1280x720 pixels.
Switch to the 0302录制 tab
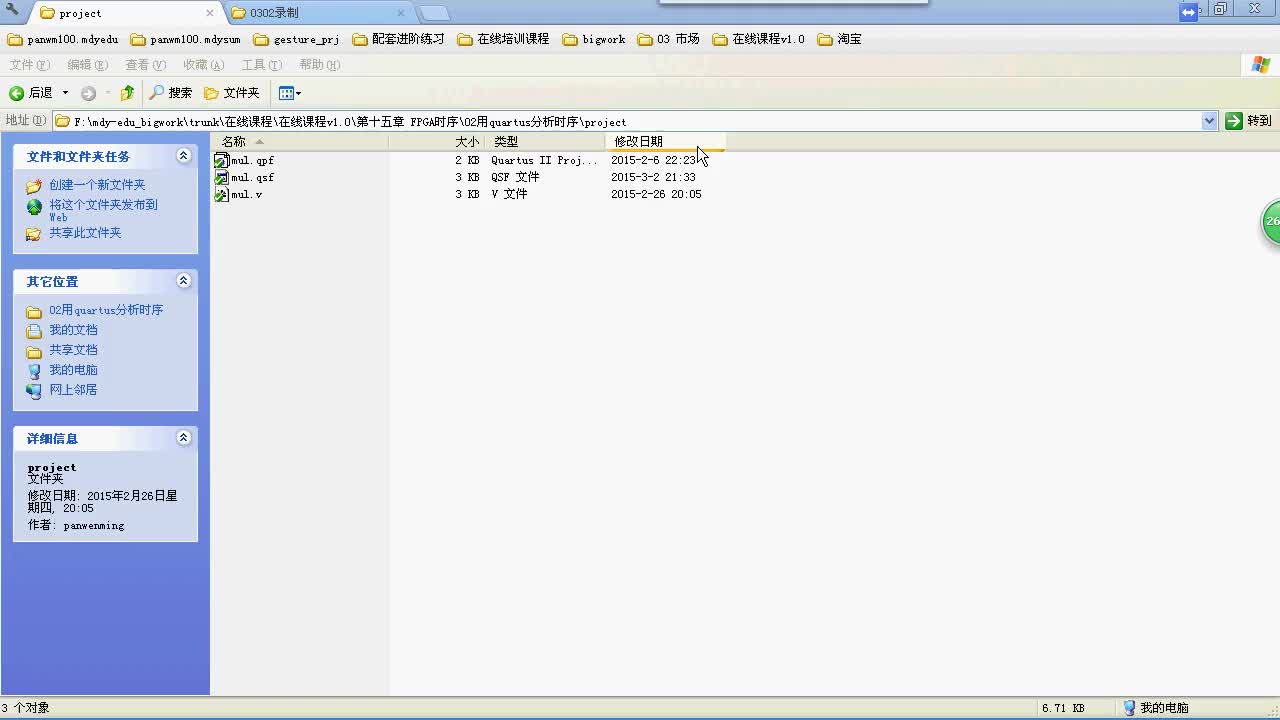pos(318,13)
